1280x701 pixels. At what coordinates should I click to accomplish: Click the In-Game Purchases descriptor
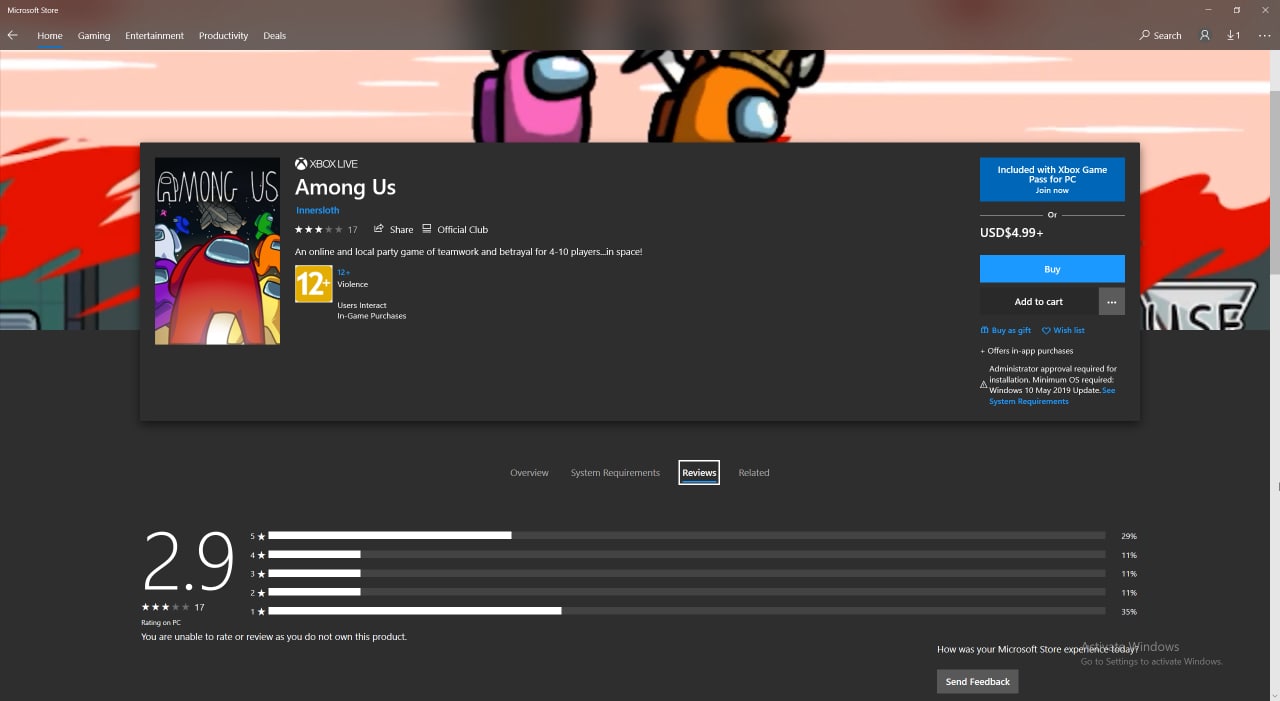tap(372, 316)
